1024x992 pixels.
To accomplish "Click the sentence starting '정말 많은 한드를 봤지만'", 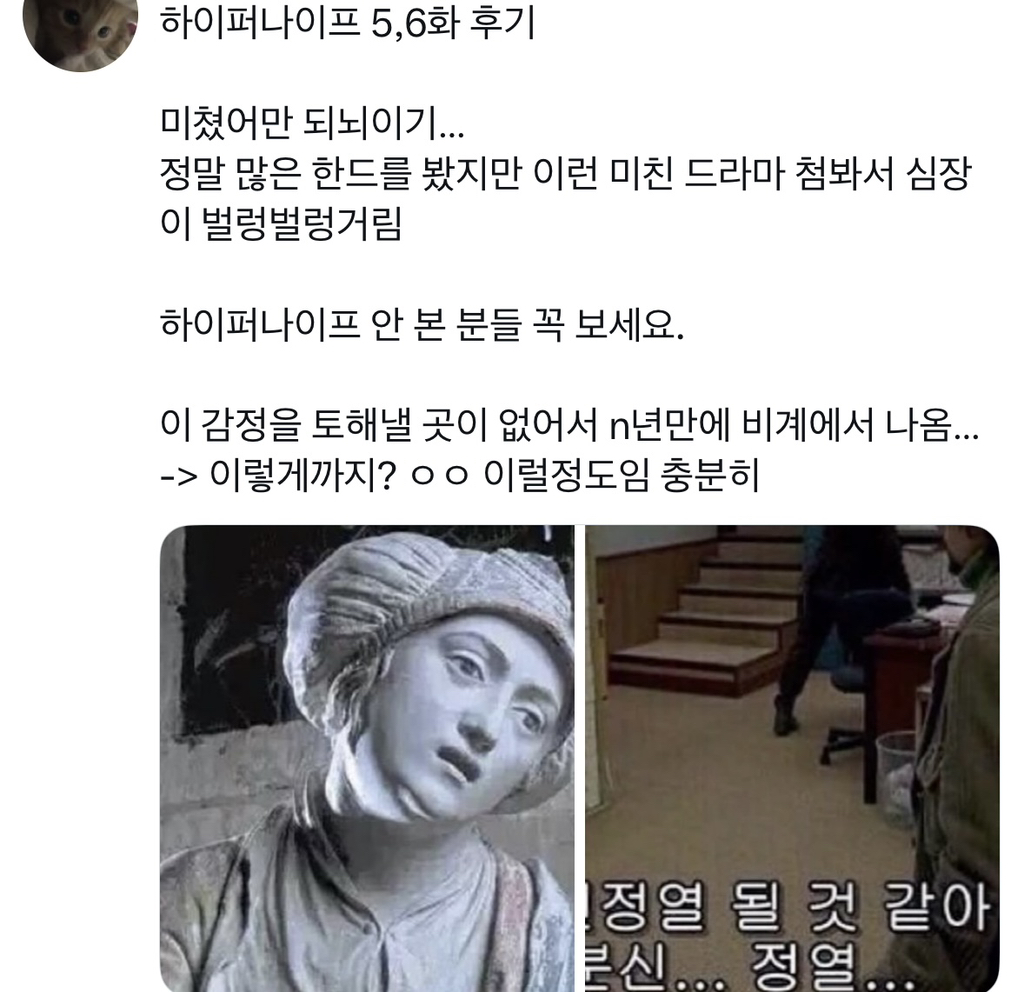I will pyautogui.click(x=566, y=174).
